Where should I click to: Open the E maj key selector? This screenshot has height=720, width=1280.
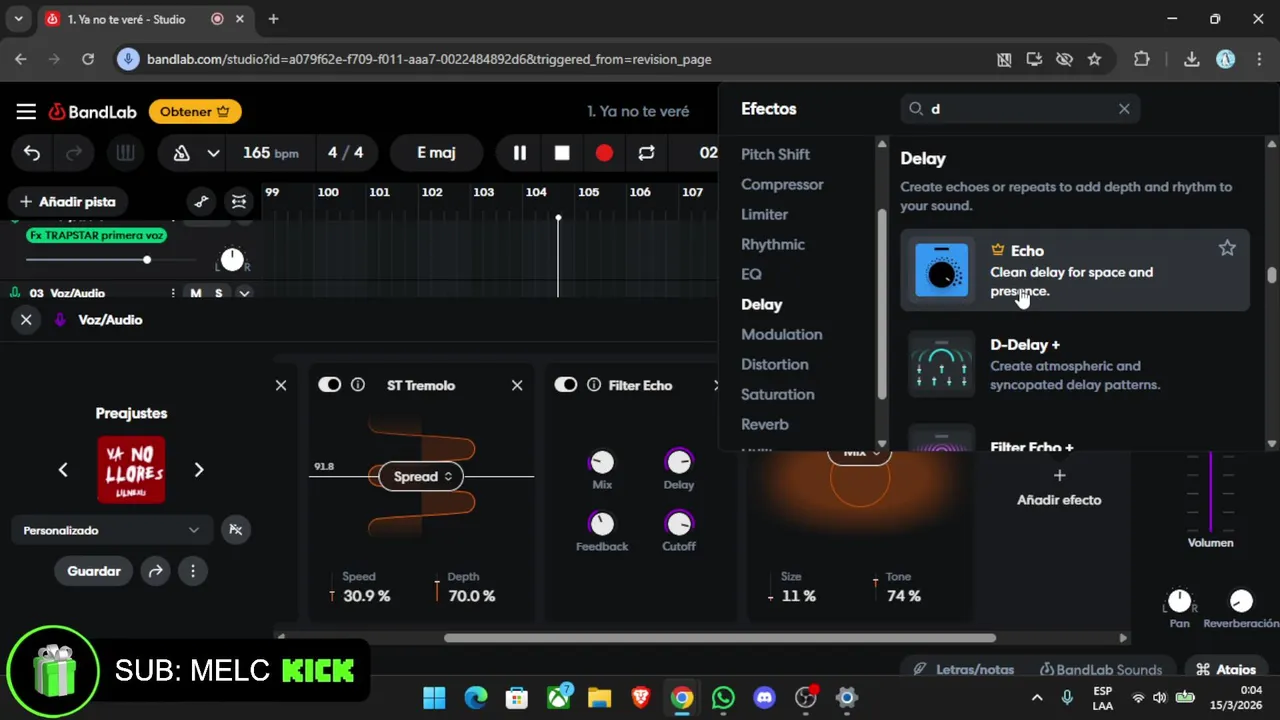tap(436, 153)
